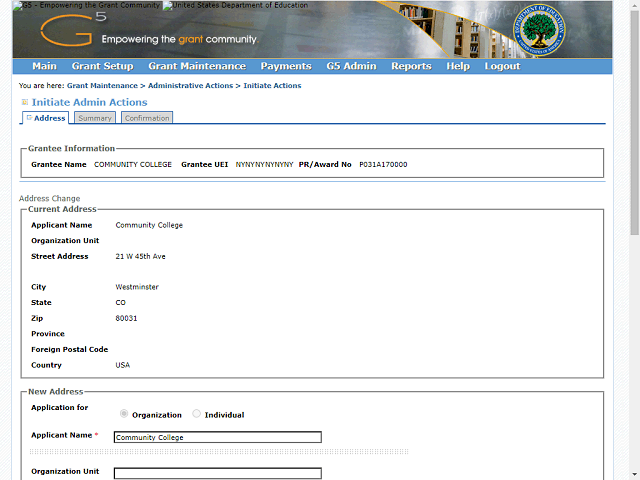The height and width of the screenshot is (480, 640).
Task: Click the G5 logo in the banner
Action: (66, 32)
